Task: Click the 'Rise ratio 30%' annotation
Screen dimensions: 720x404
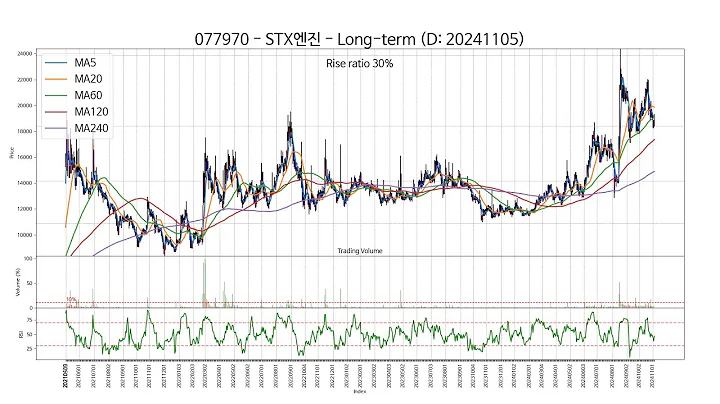Action: coord(360,63)
